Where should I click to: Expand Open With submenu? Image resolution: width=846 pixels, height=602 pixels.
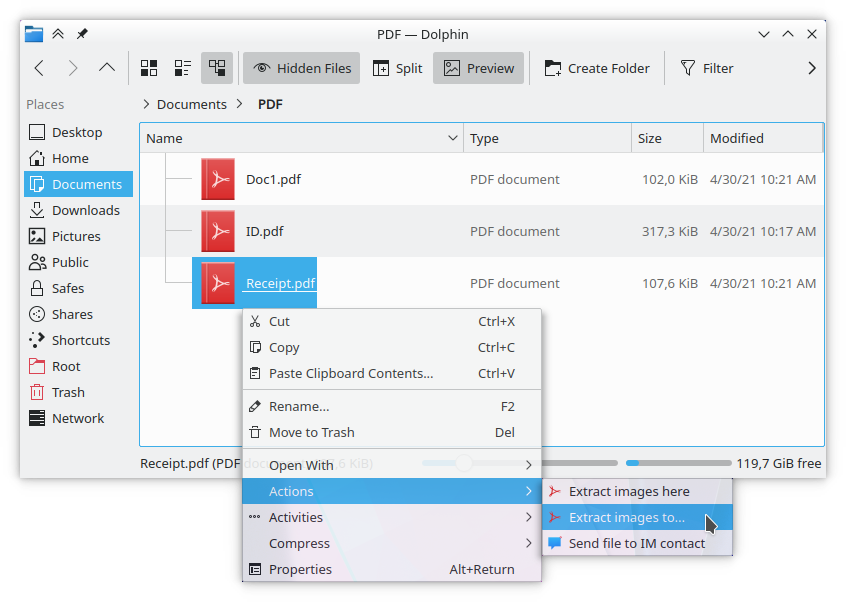(392, 465)
